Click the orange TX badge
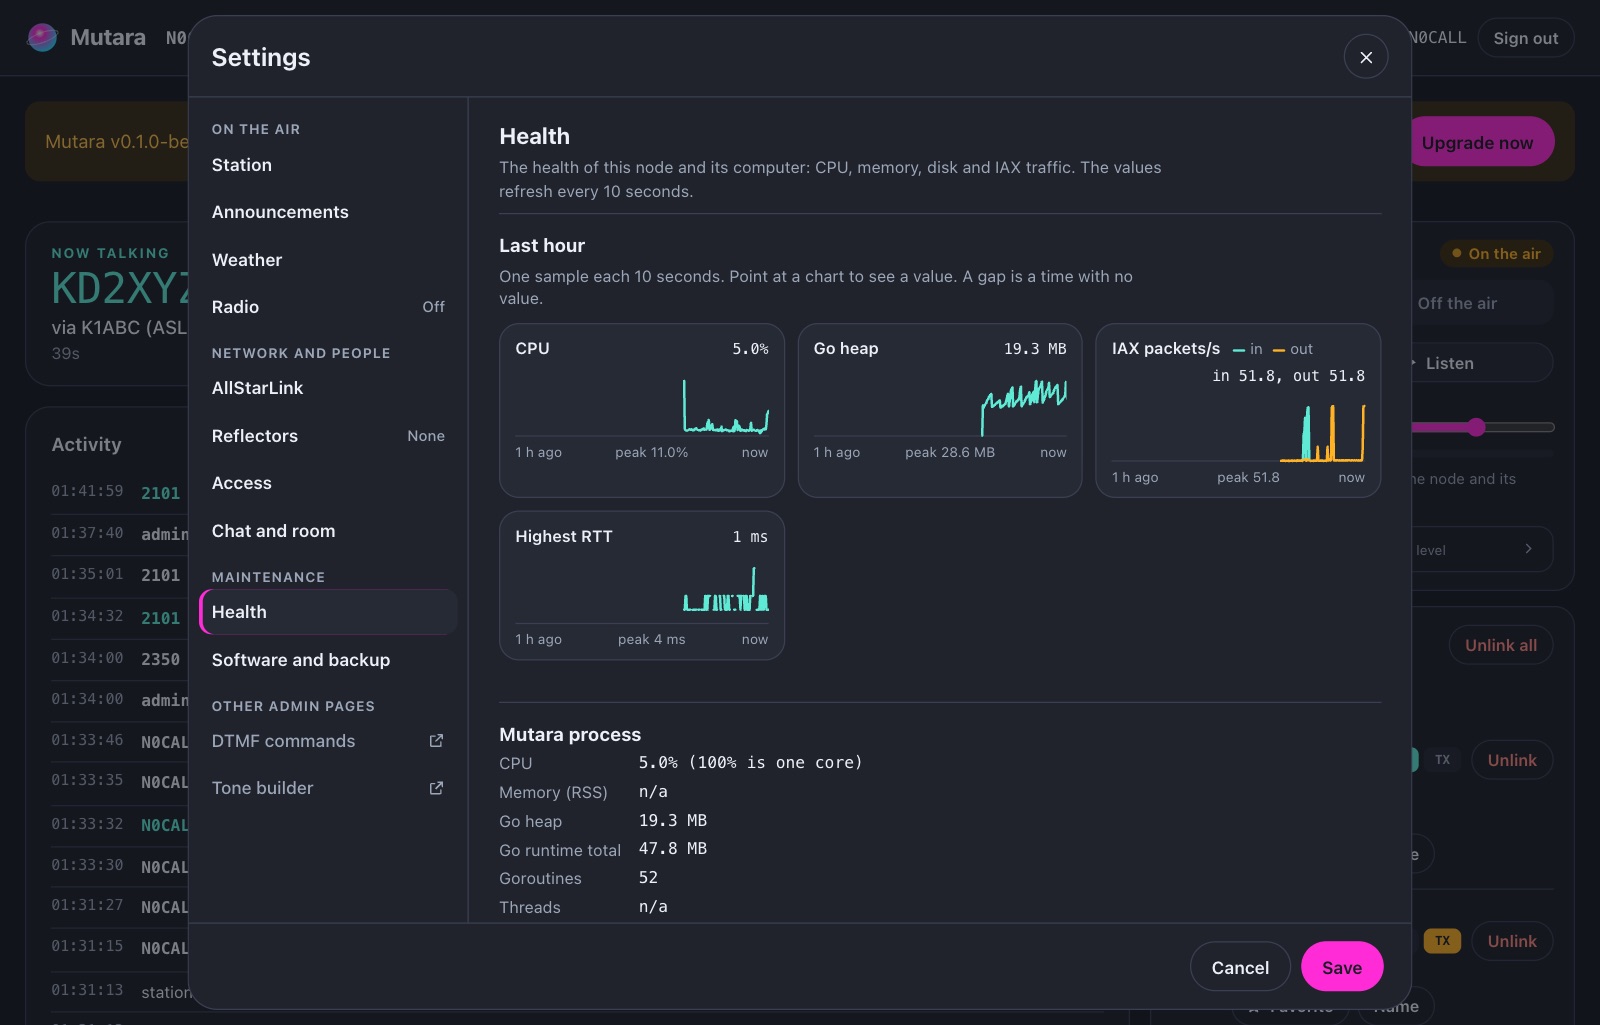 click(x=1442, y=941)
